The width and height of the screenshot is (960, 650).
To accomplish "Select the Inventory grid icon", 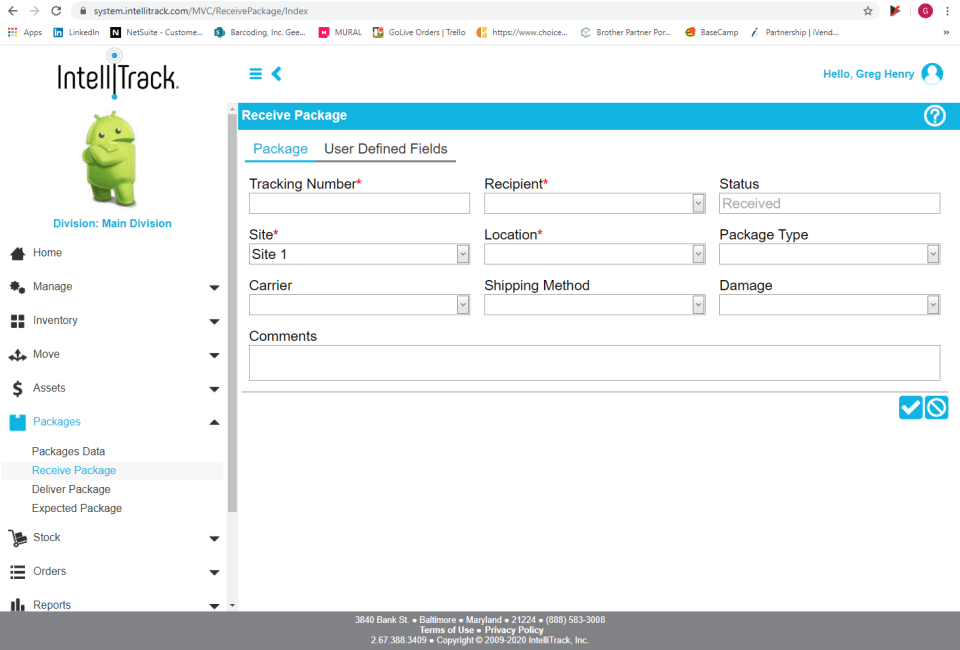I will click(15, 320).
